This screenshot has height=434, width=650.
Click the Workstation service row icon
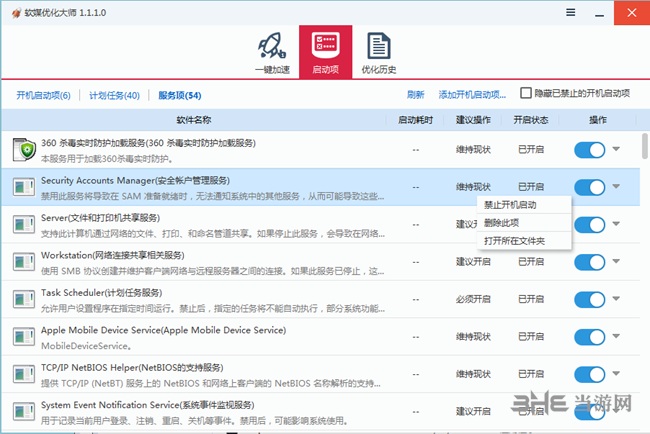coord(24,262)
